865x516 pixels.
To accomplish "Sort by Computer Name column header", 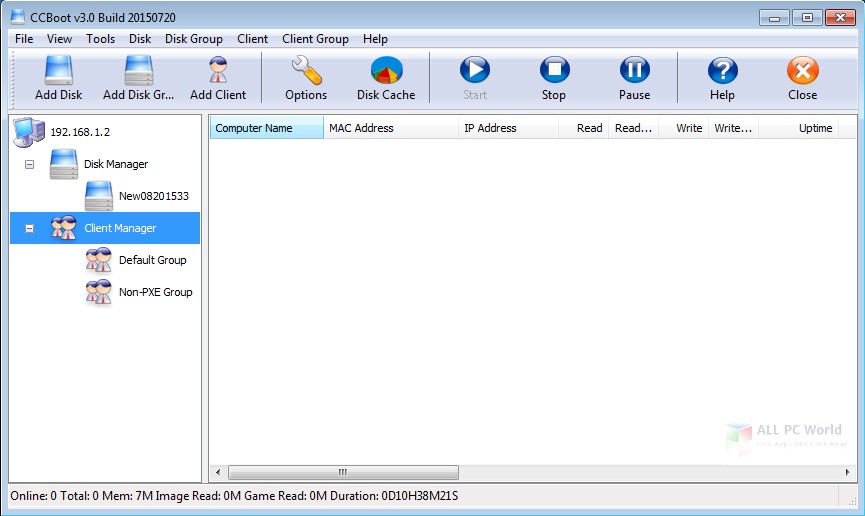I will pyautogui.click(x=266, y=128).
